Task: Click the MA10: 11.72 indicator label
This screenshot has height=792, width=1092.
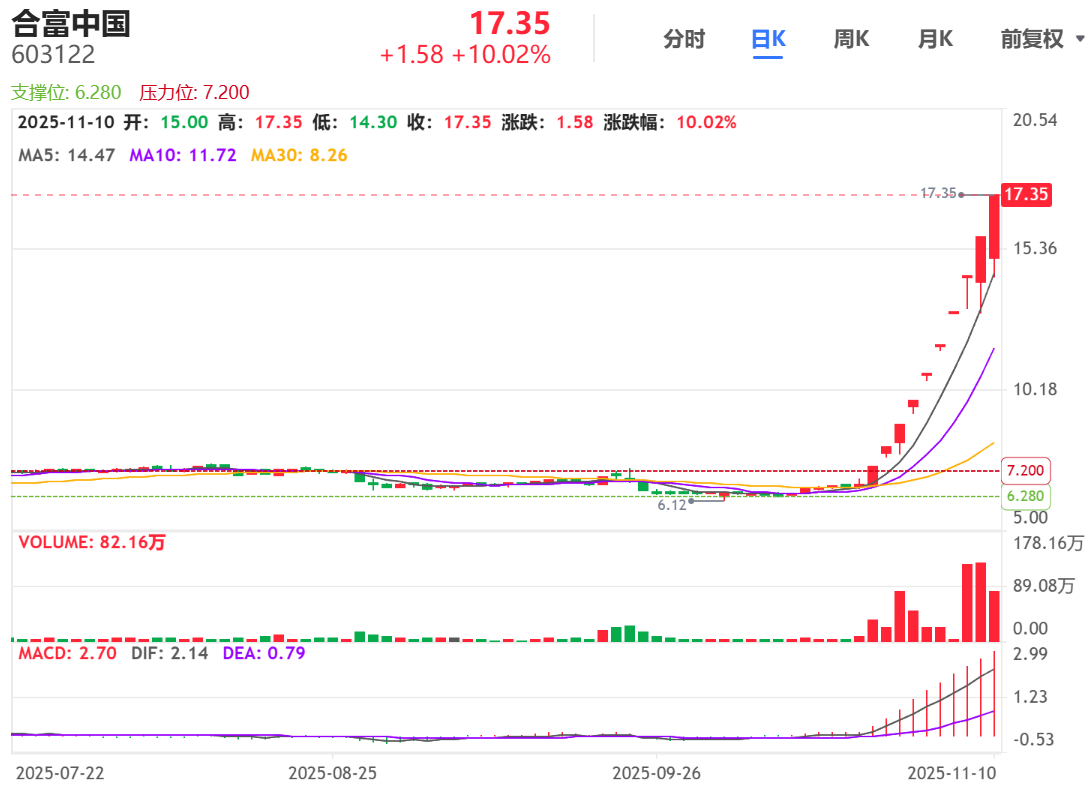Action: pyautogui.click(x=182, y=155)
